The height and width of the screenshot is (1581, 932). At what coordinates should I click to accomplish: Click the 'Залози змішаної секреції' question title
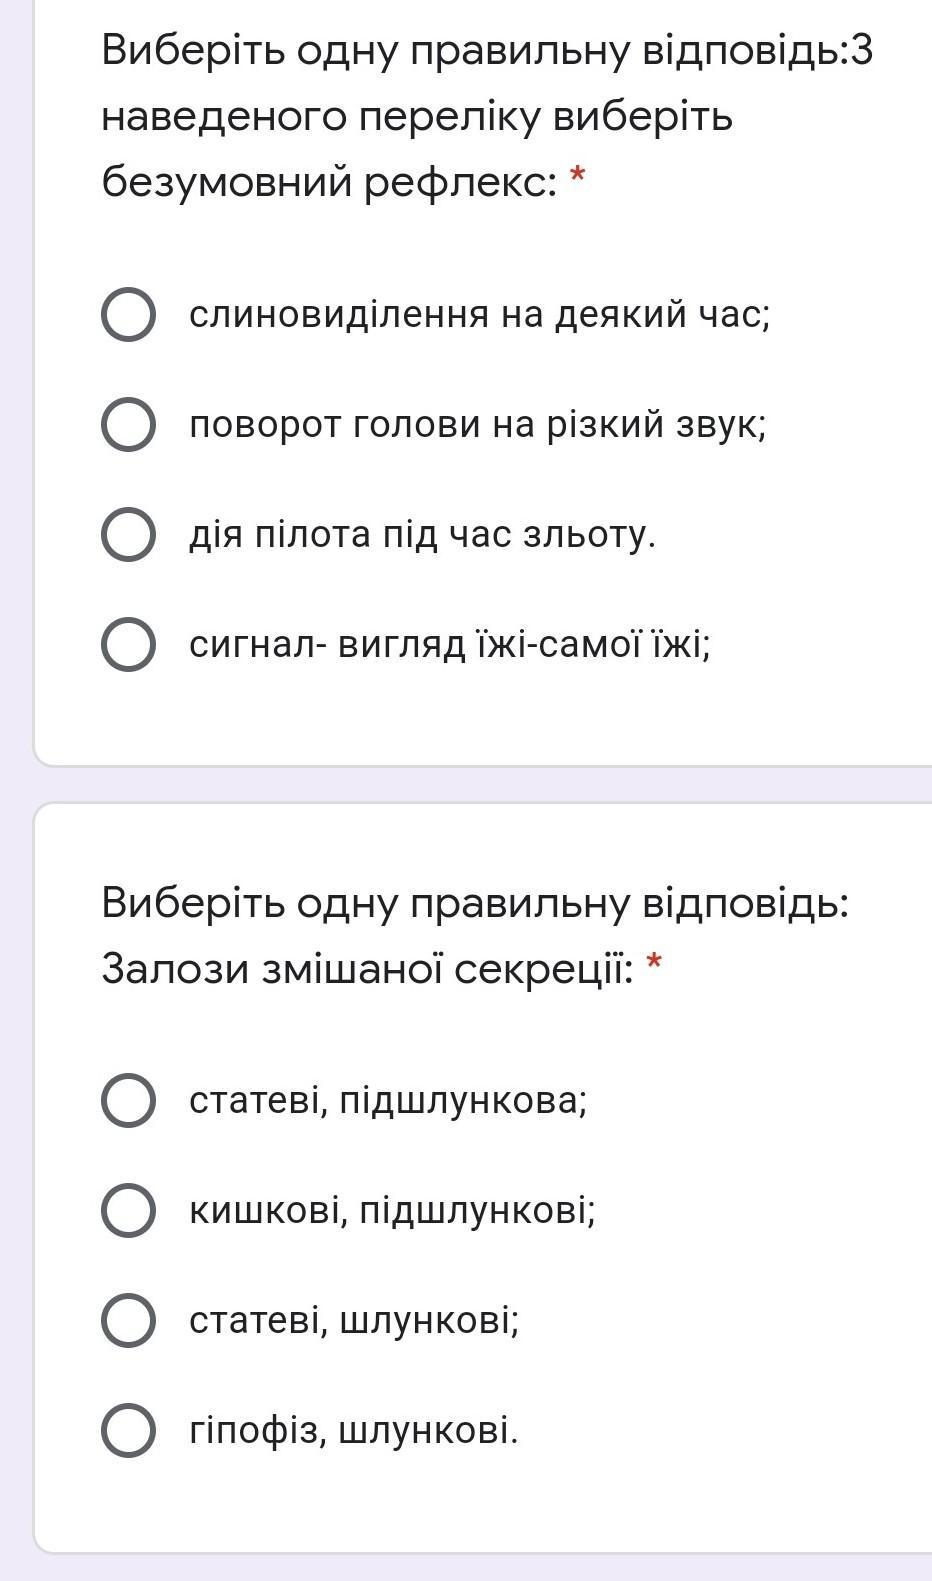pos(367,968)
